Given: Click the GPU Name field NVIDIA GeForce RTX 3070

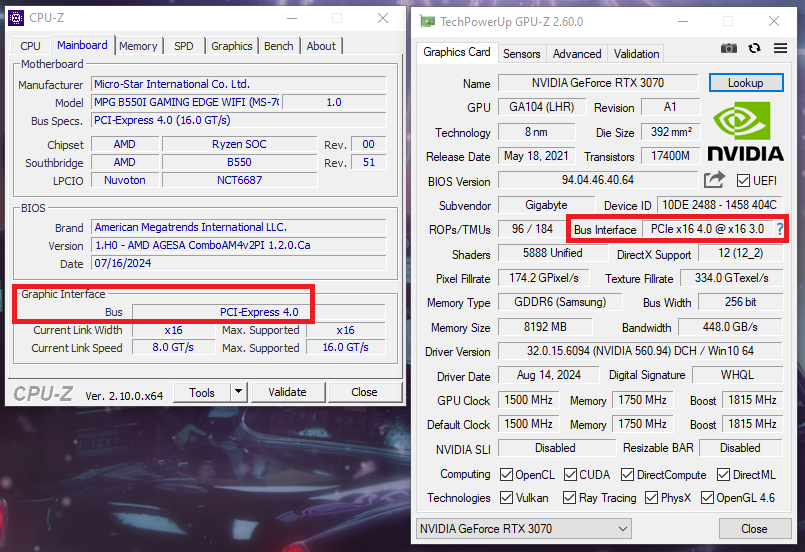Looking at the screenshot, I should pos(598,83).
